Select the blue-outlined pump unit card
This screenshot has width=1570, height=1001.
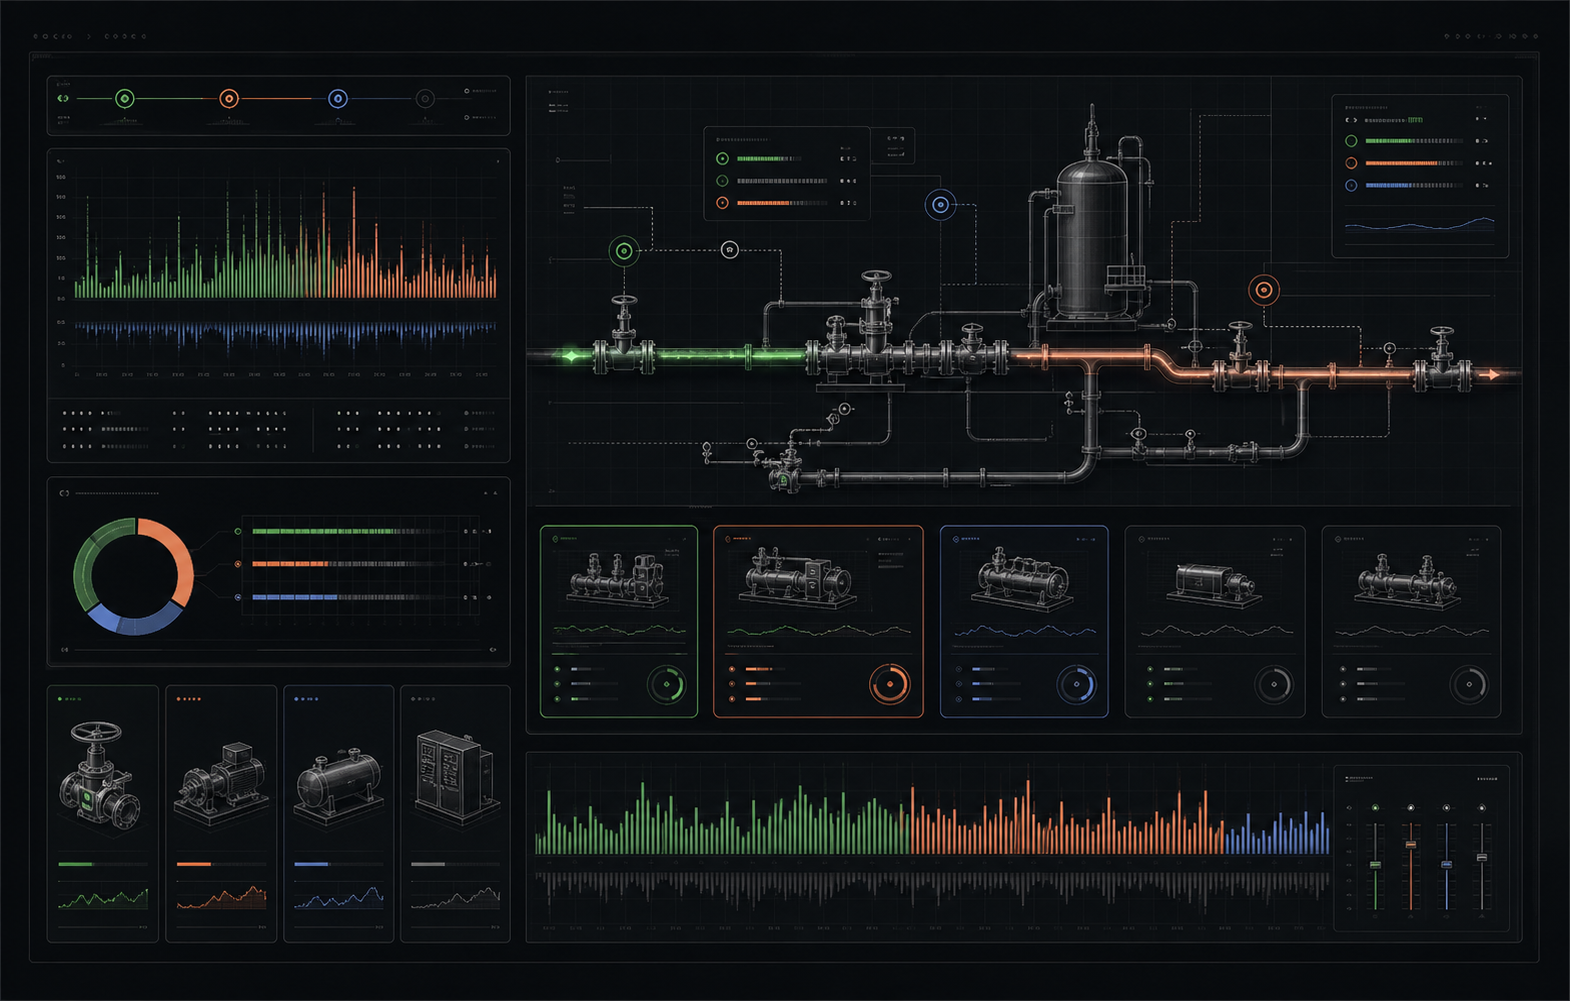pos(1024,621)
